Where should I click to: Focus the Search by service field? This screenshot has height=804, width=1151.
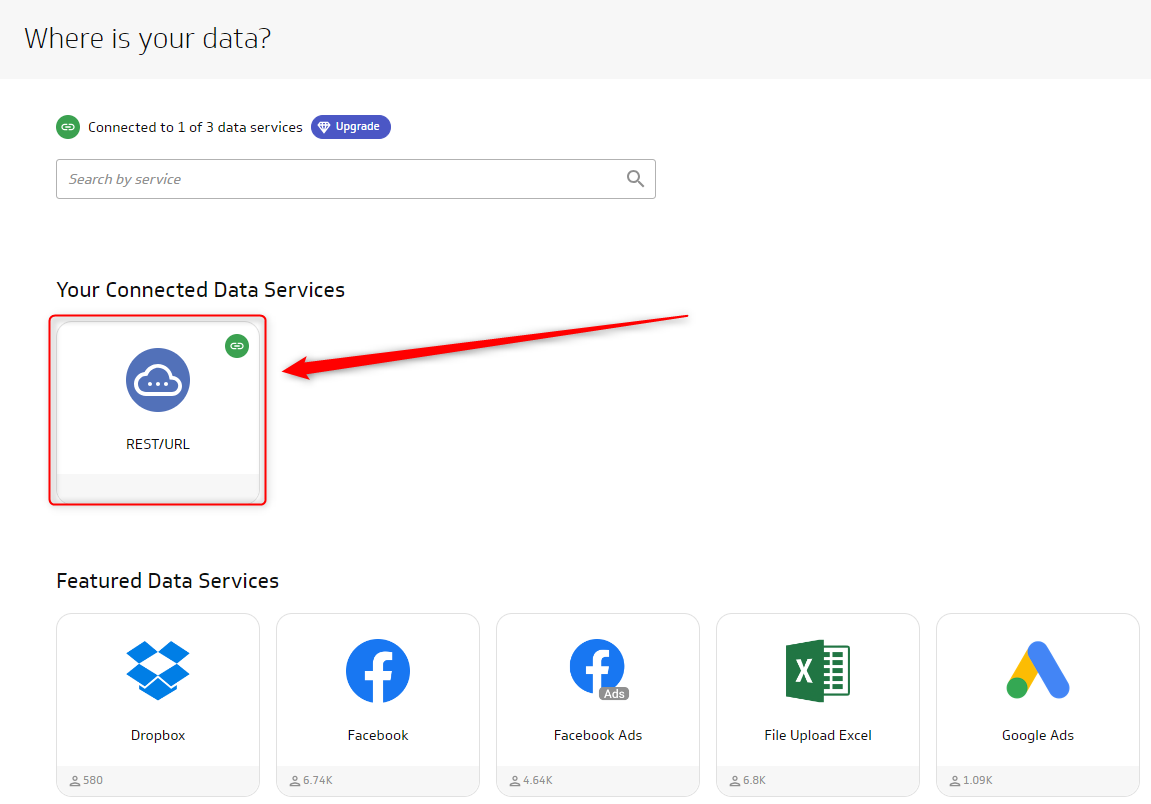pos(340,179)
